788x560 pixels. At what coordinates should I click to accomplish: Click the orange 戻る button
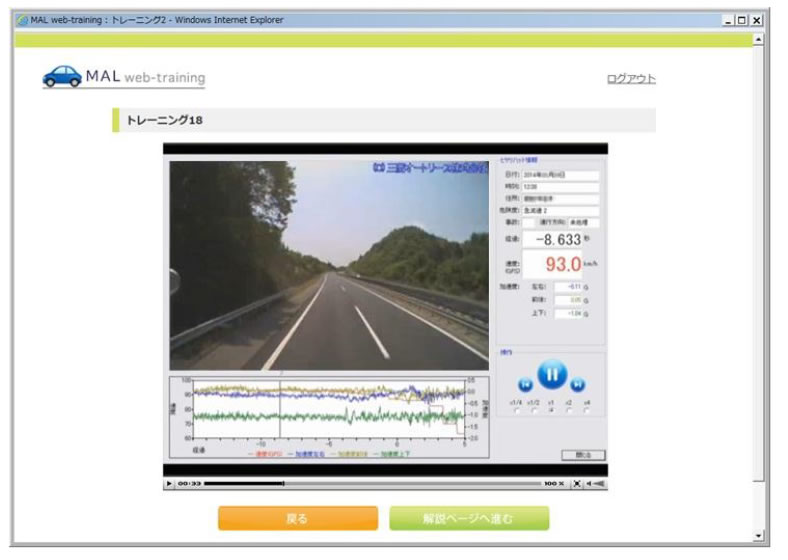298,518
